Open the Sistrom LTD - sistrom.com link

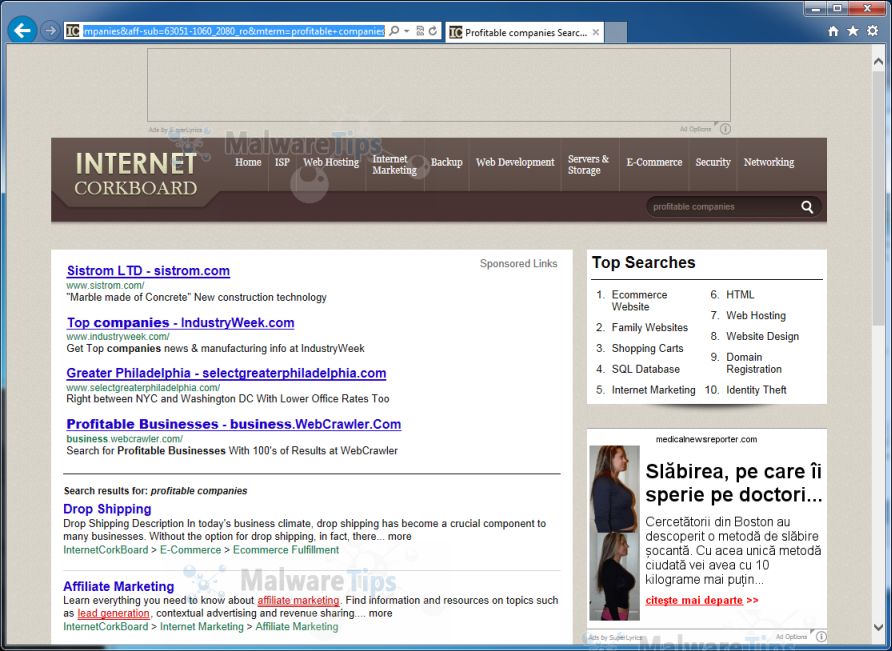(x=148, y=271)
